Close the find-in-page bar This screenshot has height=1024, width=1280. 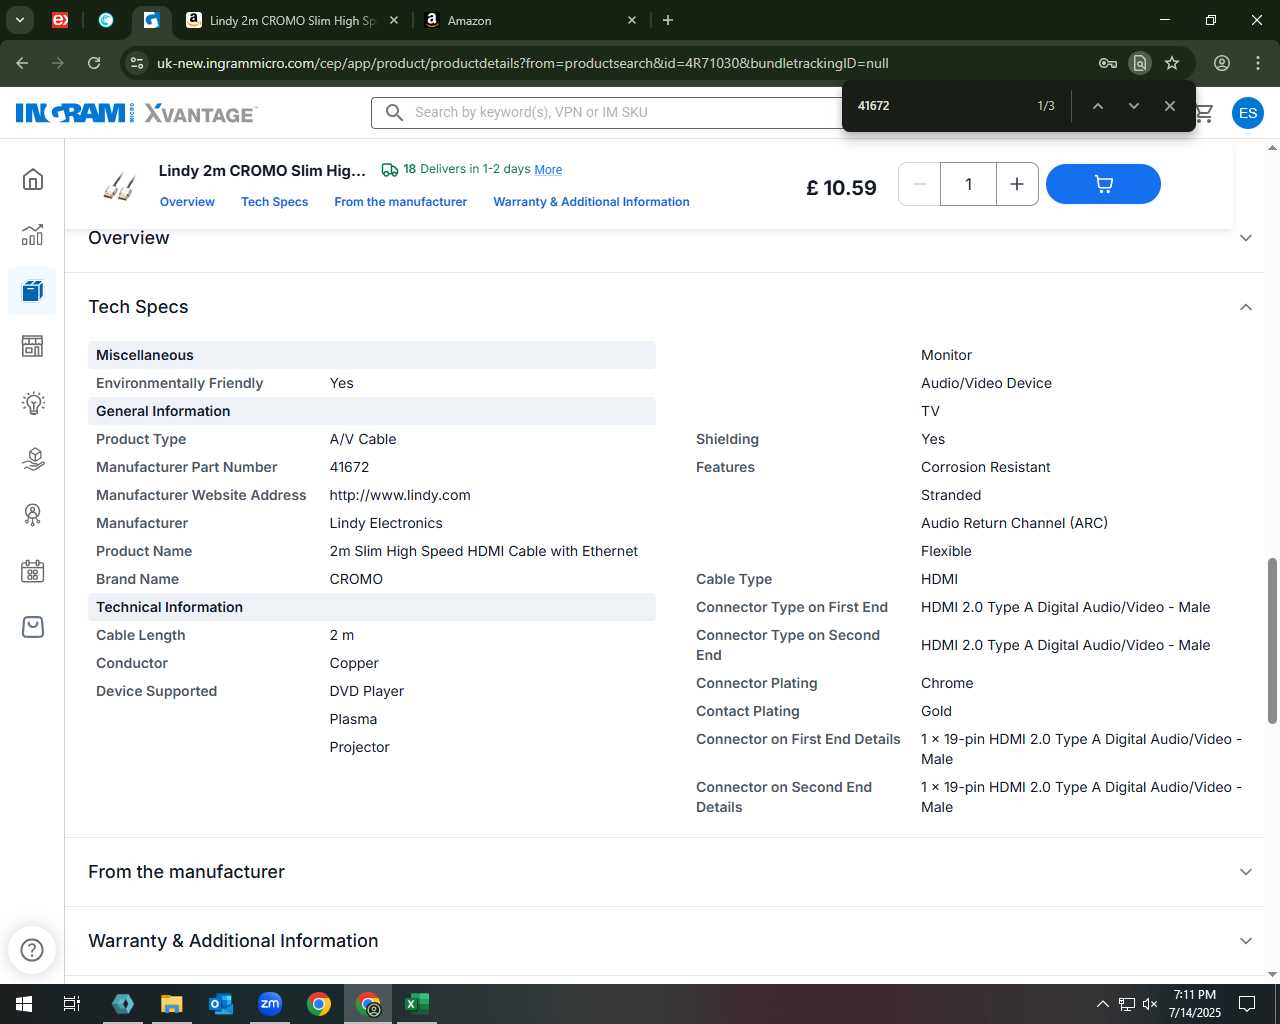pyautogui.click(x=1169, y=106)
